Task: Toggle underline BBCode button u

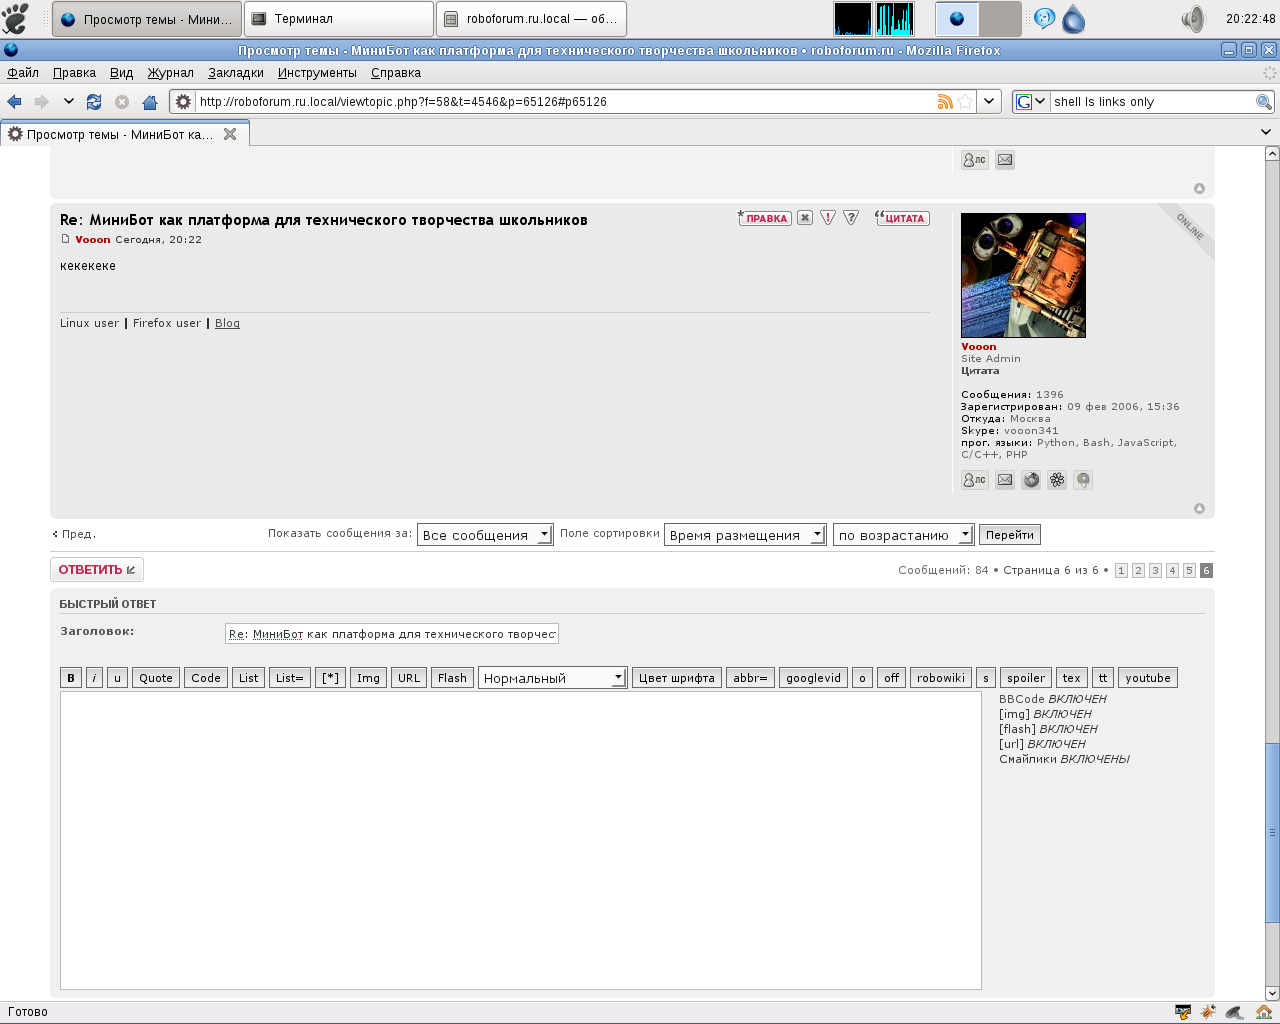Action: 117,678
